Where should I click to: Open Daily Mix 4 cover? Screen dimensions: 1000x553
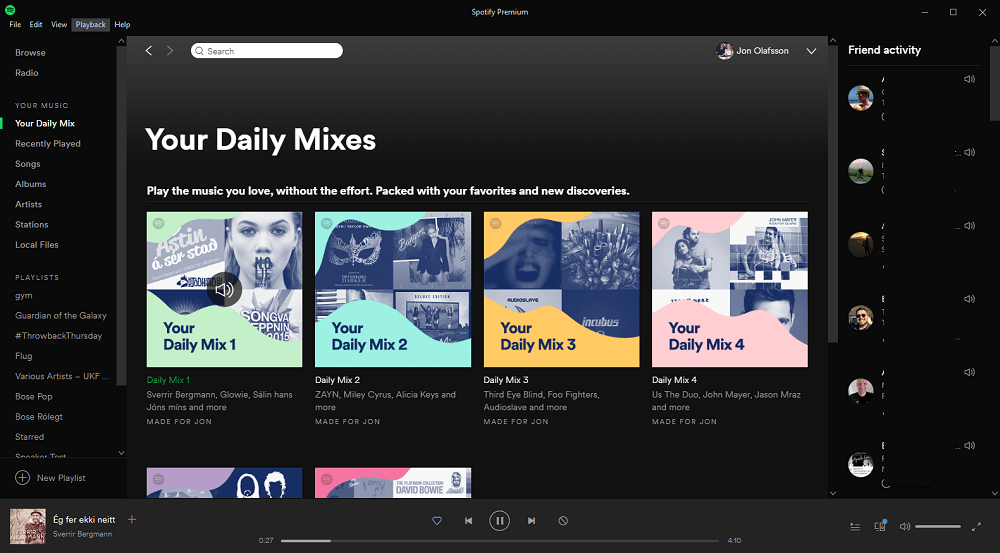pos(730,290)
